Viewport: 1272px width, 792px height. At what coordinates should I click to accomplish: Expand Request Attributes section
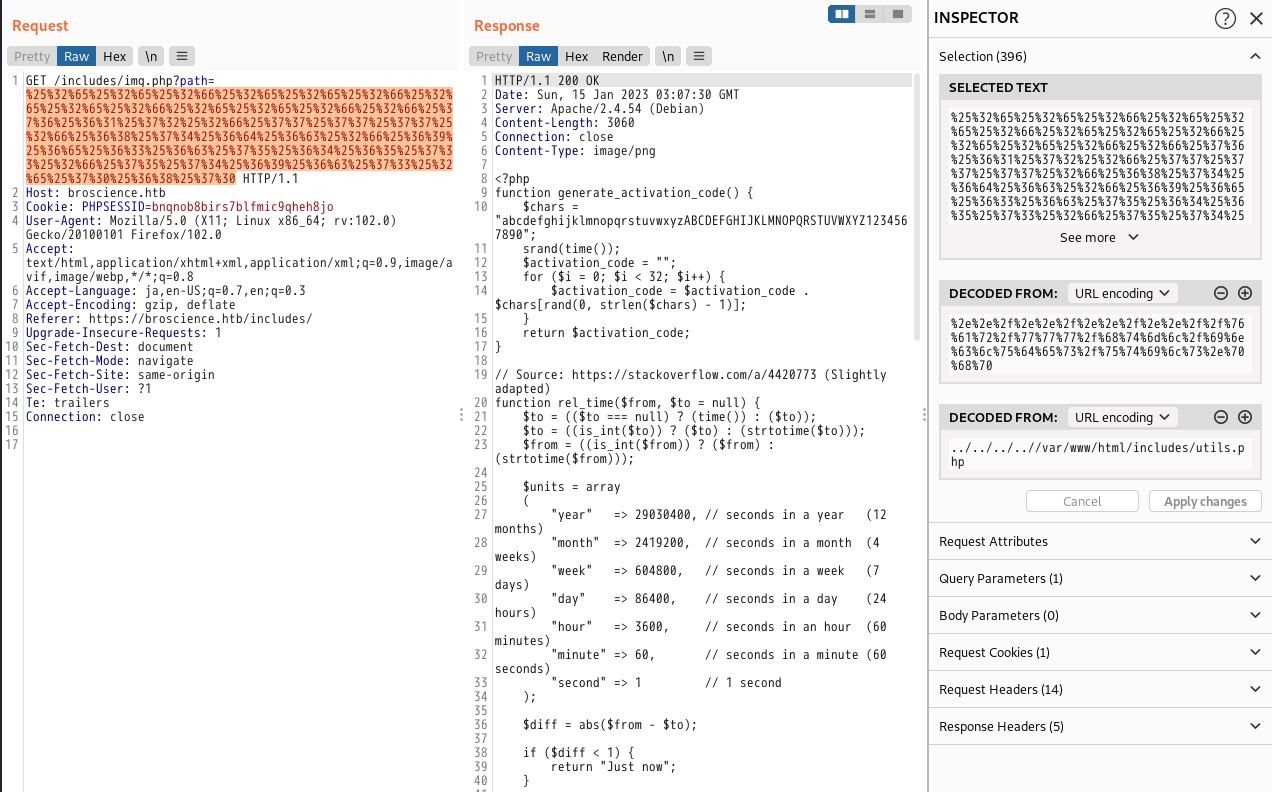(x=1100, y=541)
